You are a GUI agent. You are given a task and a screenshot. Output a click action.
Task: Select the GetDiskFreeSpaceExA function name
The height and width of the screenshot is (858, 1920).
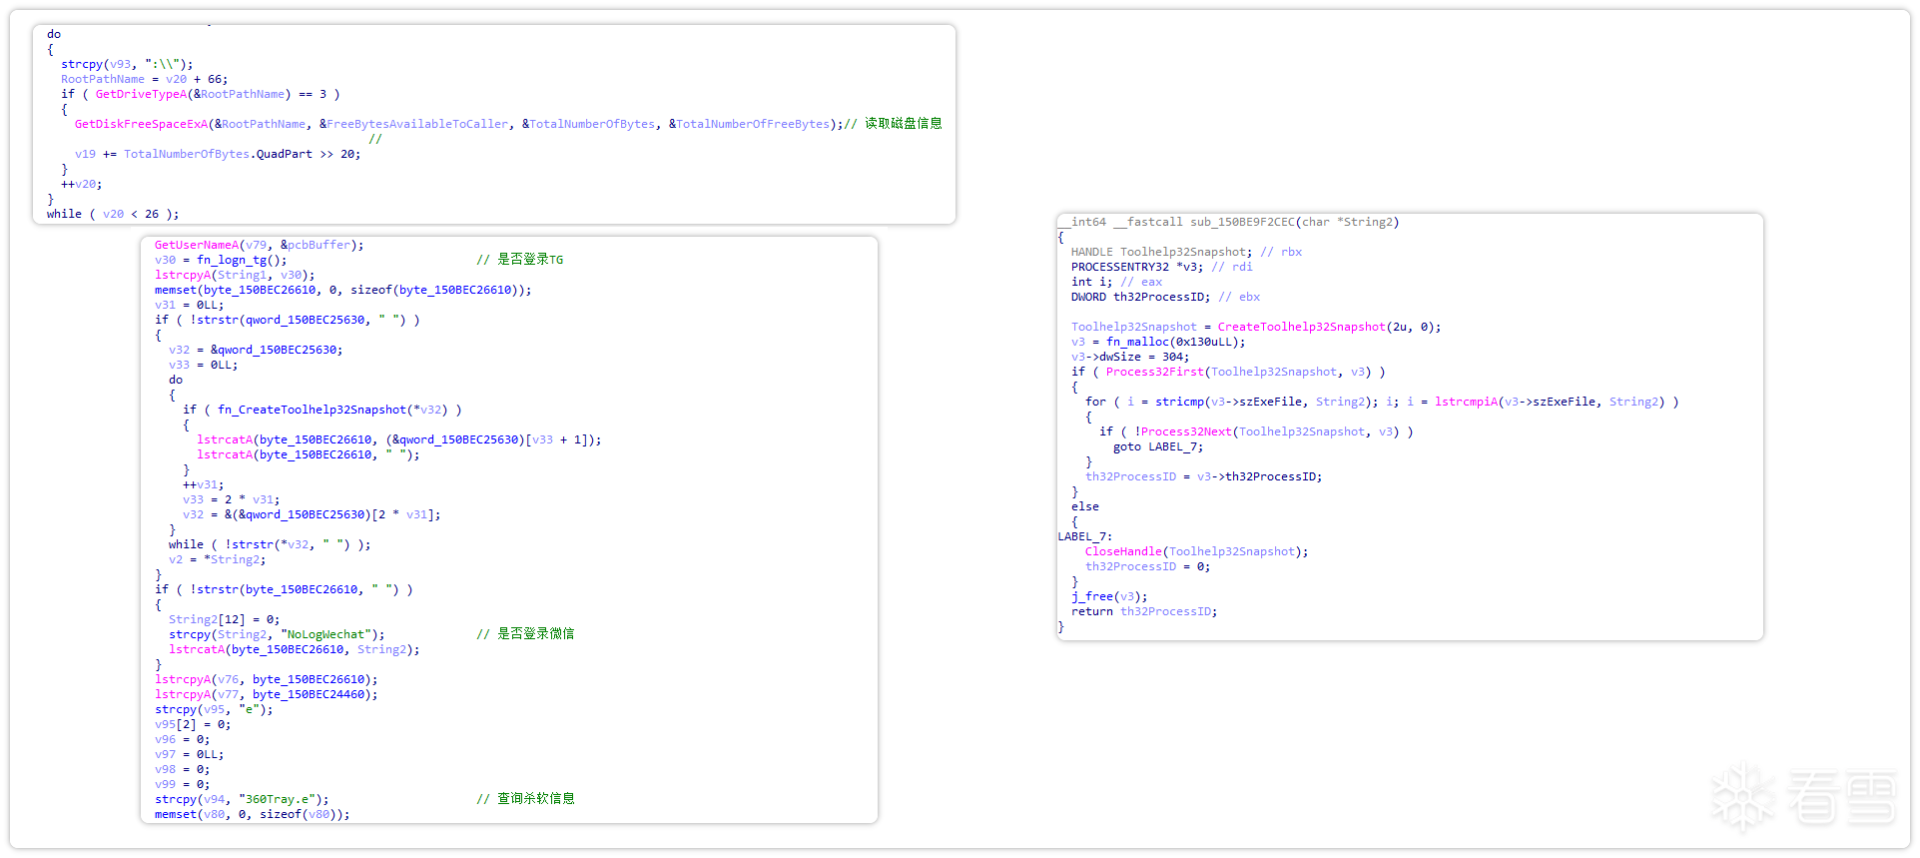141,124
